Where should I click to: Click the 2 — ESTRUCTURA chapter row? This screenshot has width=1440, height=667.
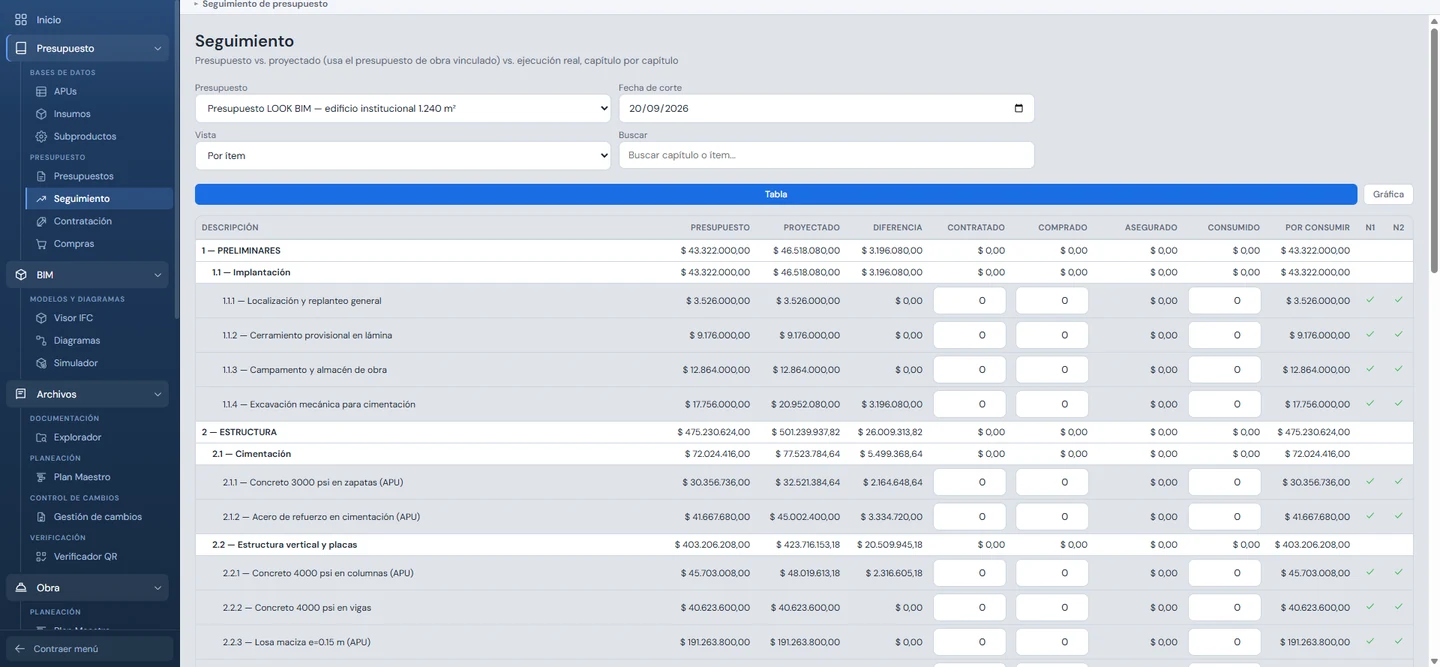point(804,433)
